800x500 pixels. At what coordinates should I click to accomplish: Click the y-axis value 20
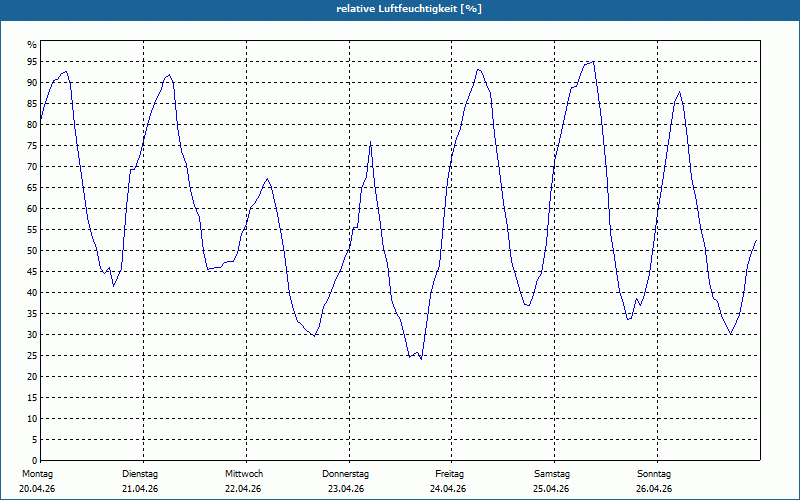(32, 377)
